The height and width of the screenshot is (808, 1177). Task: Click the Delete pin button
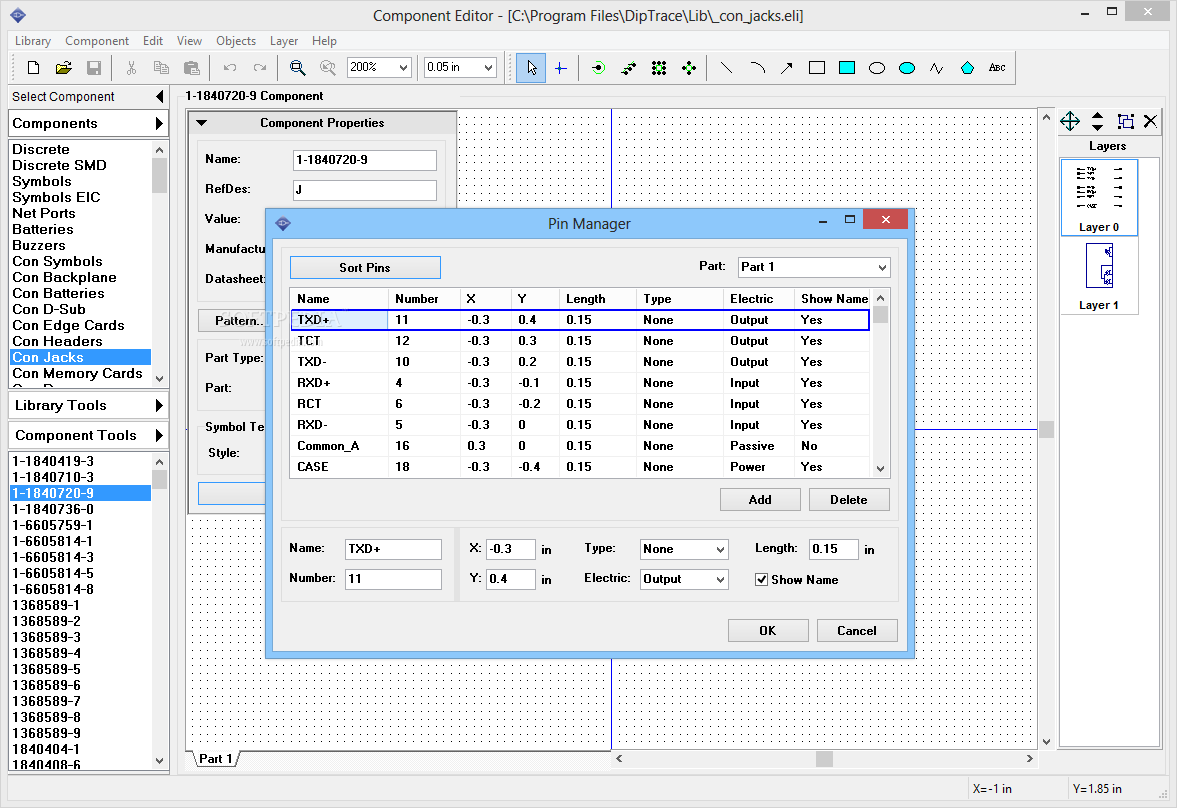click(x=849, y=499)
